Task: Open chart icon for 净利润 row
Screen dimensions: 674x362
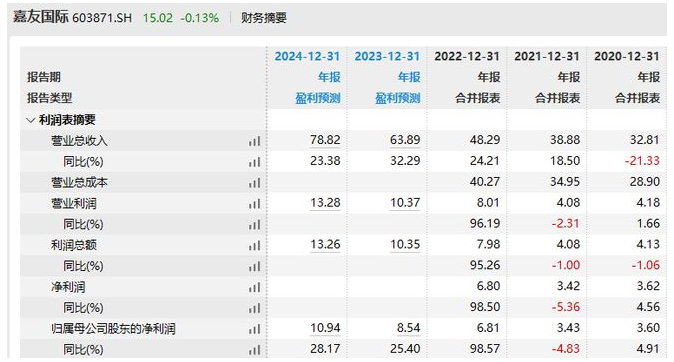Action: pyautogui.click(x=254, y=287)
